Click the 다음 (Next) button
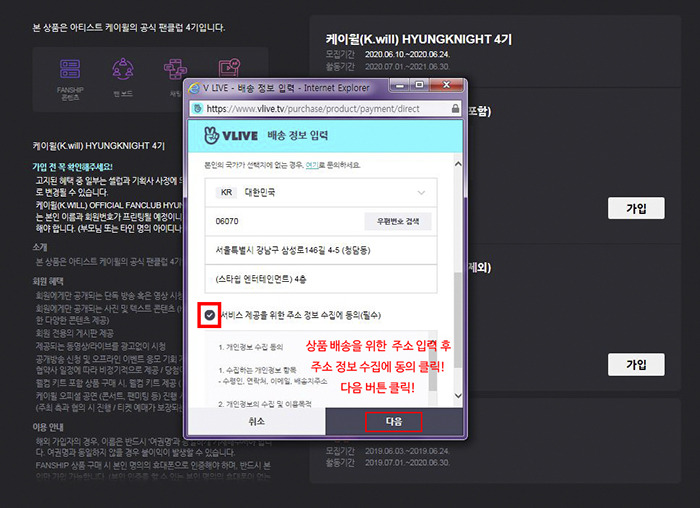 pos(394,421)
